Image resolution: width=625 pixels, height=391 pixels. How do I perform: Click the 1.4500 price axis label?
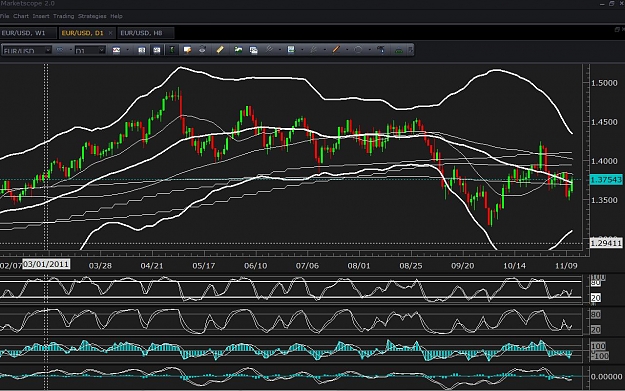(604, 122)
